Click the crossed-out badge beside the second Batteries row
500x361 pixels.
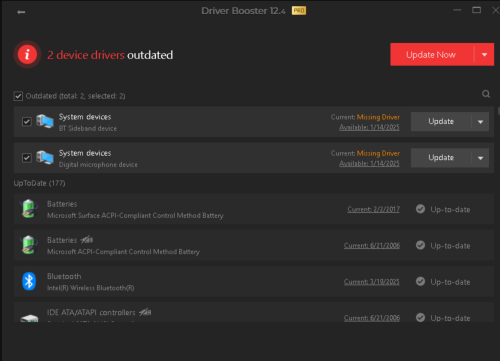tap(87, 239)
